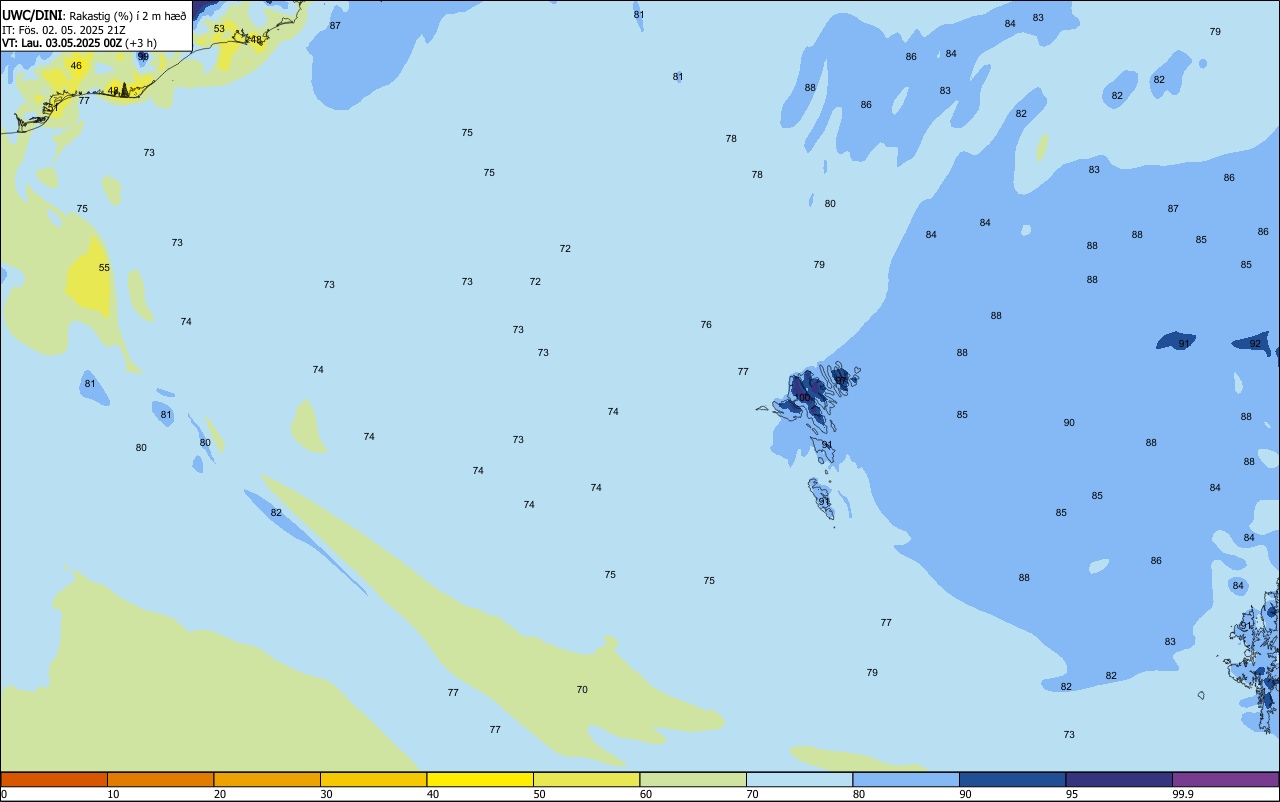Select the bright yellow 40–50 legend block
The width and height of the screenshot is (1280, 802).
[x=480, y=779]
